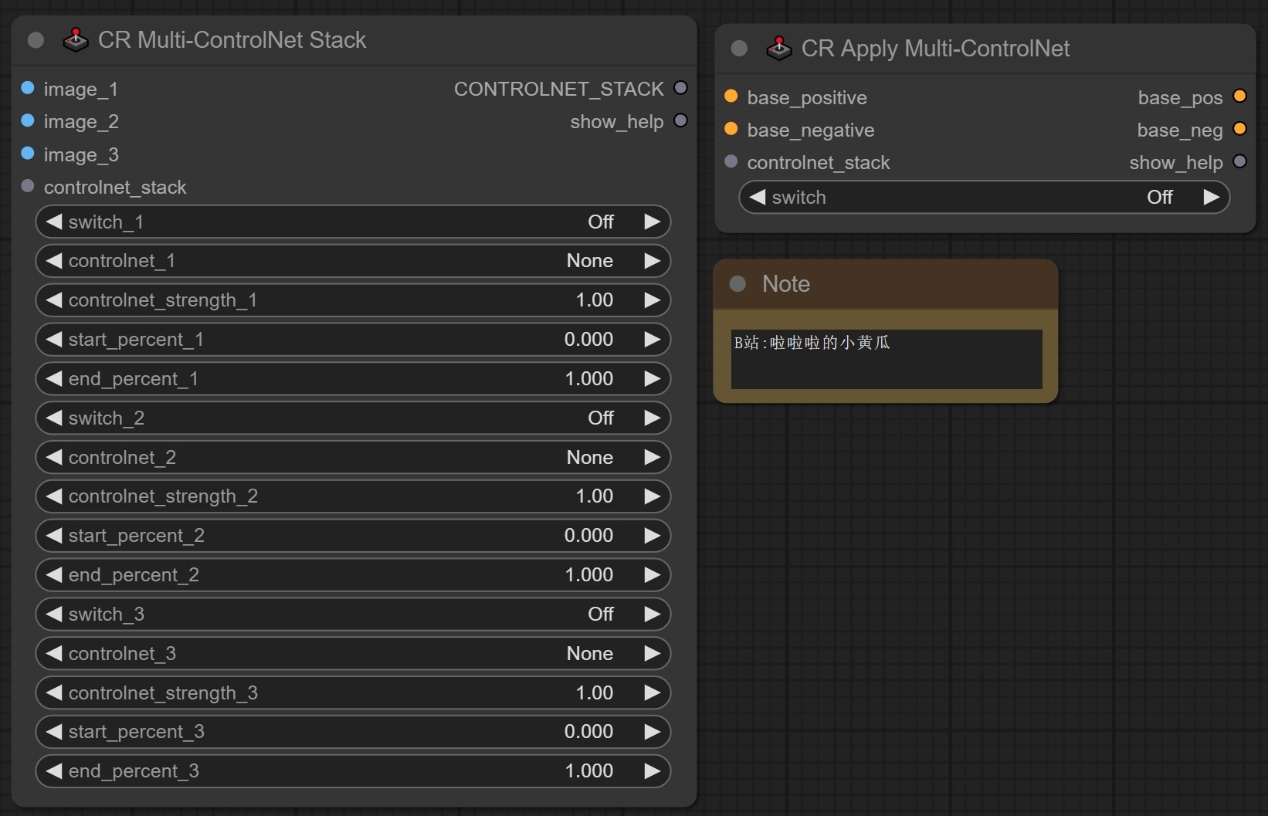Increase controlnet_strength_1 with right arrow

click(652, 300)
